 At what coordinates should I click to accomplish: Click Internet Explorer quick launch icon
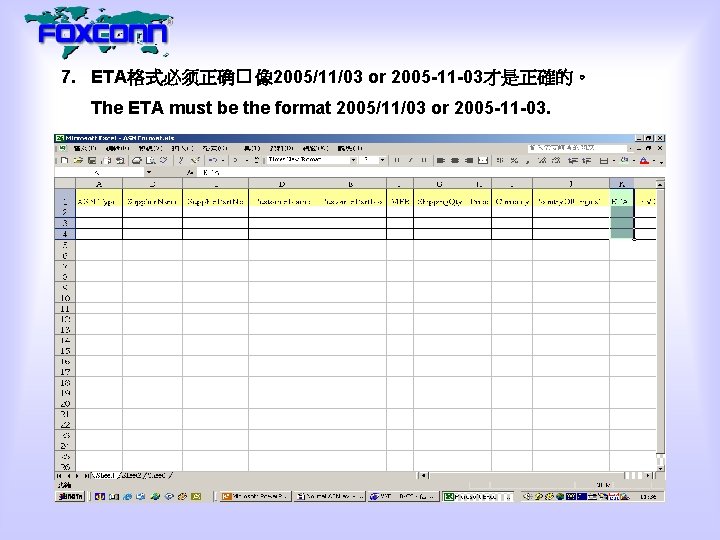click(x=128, y=496)
